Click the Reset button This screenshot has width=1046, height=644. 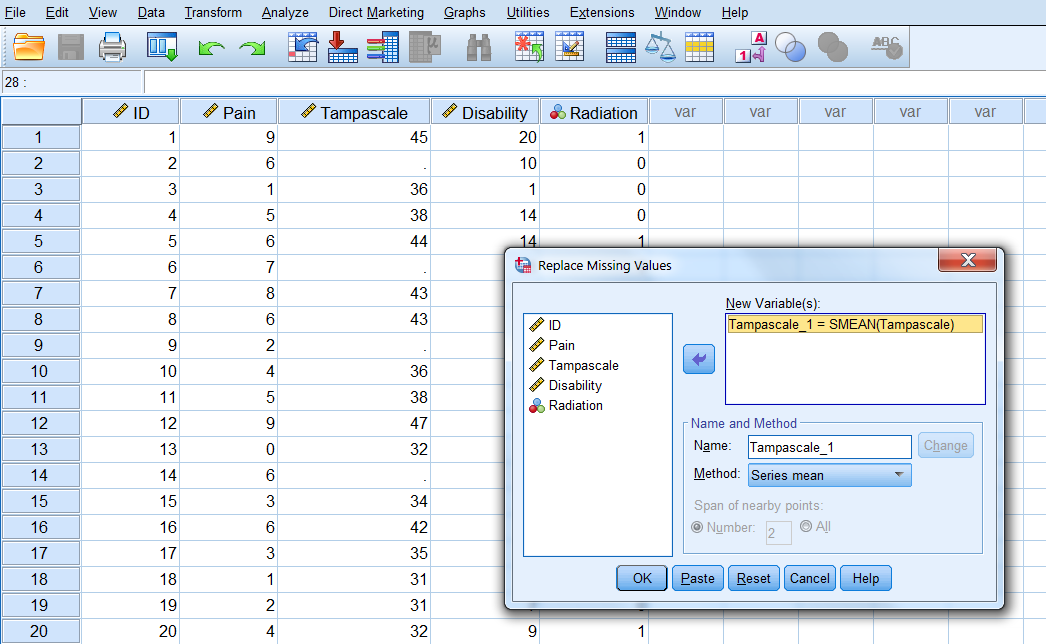pos(754,578)
